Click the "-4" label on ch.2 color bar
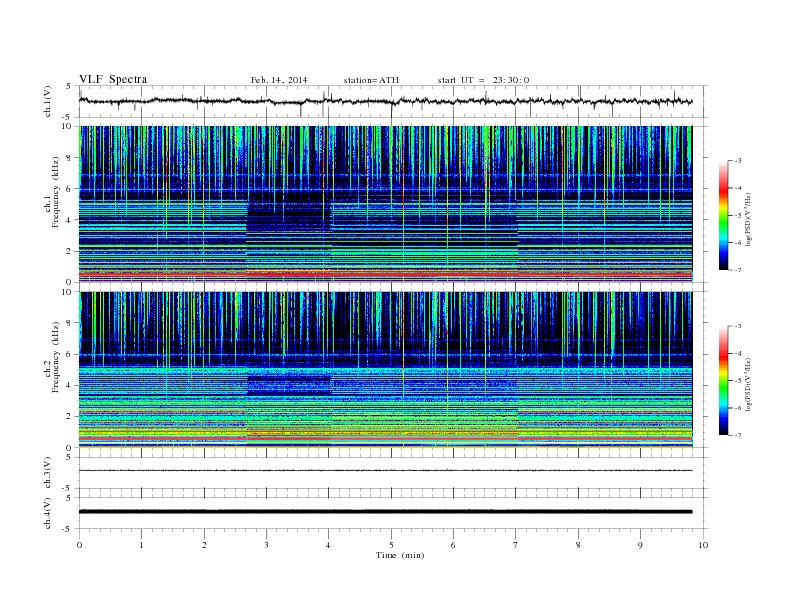The image size is (792, 612). click(738, 353)
